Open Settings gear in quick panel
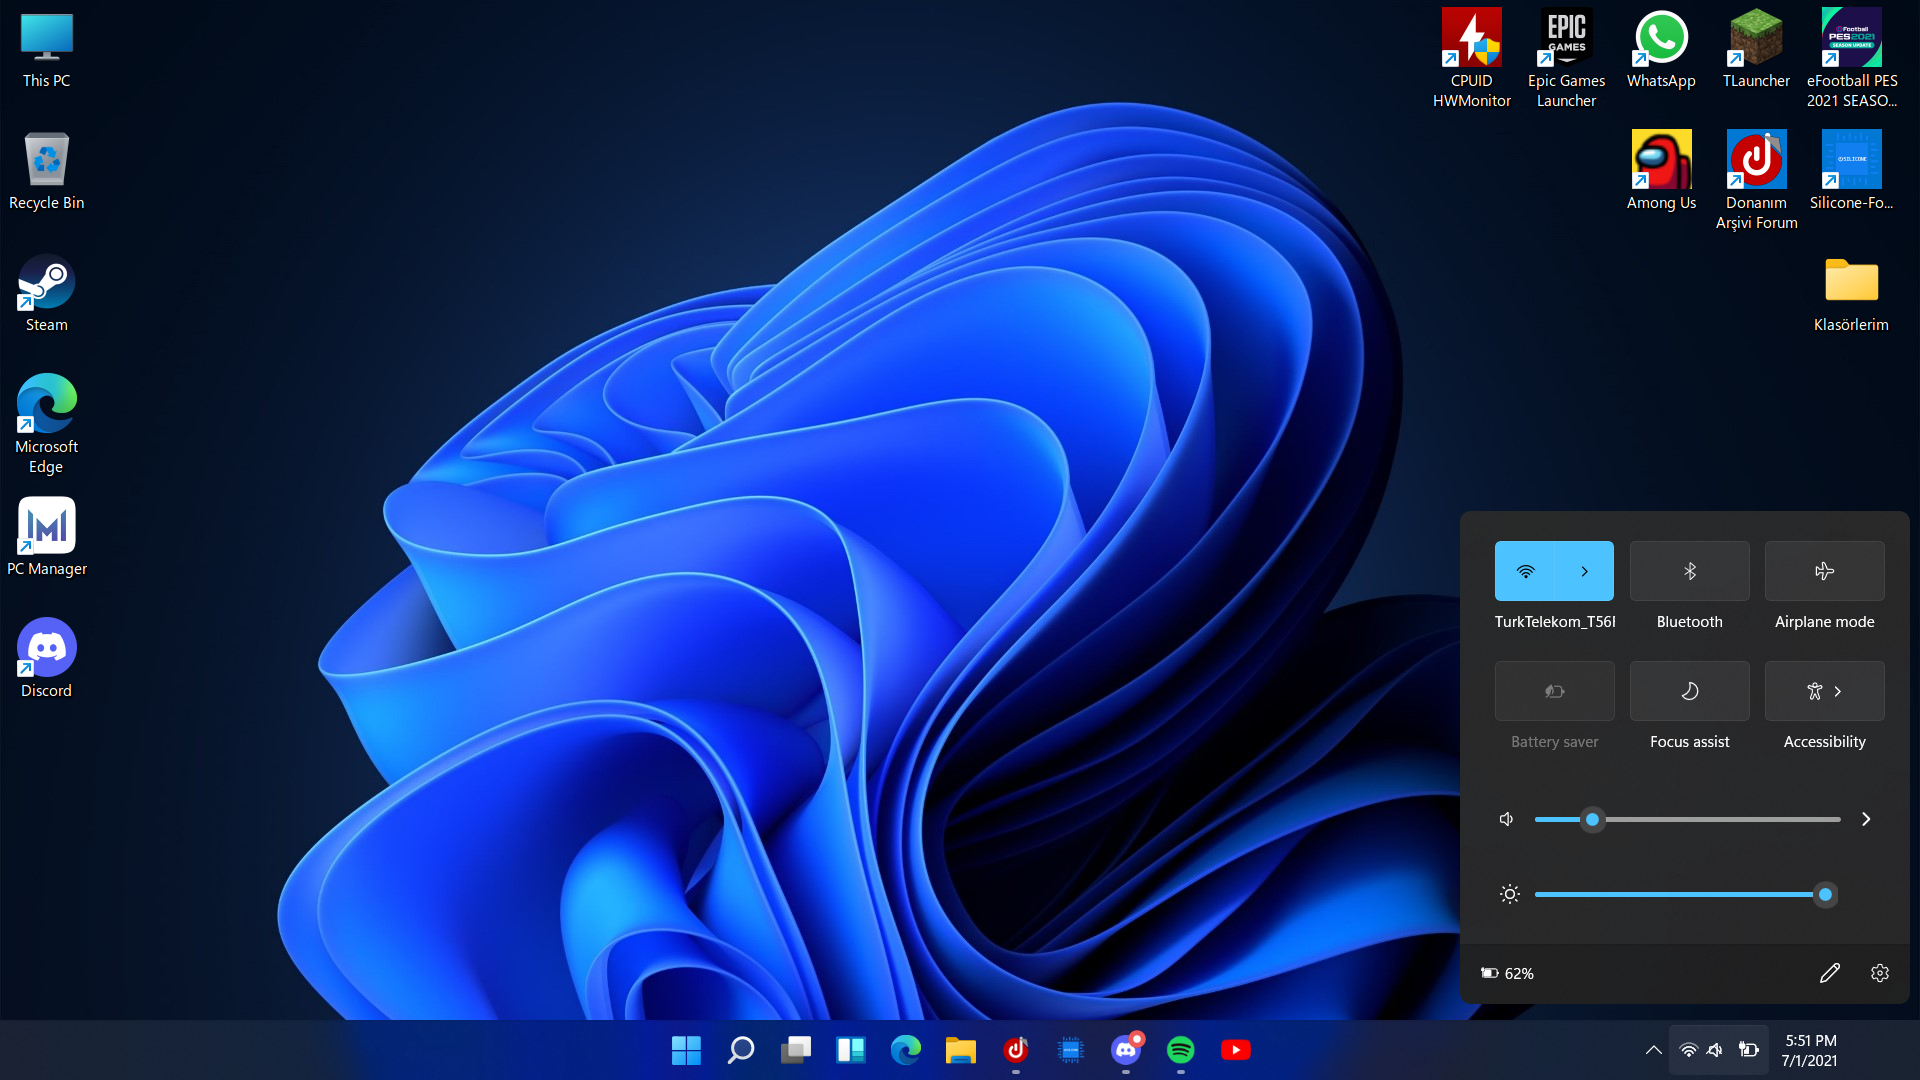1920x1080 pixels. pos(1880,973)
